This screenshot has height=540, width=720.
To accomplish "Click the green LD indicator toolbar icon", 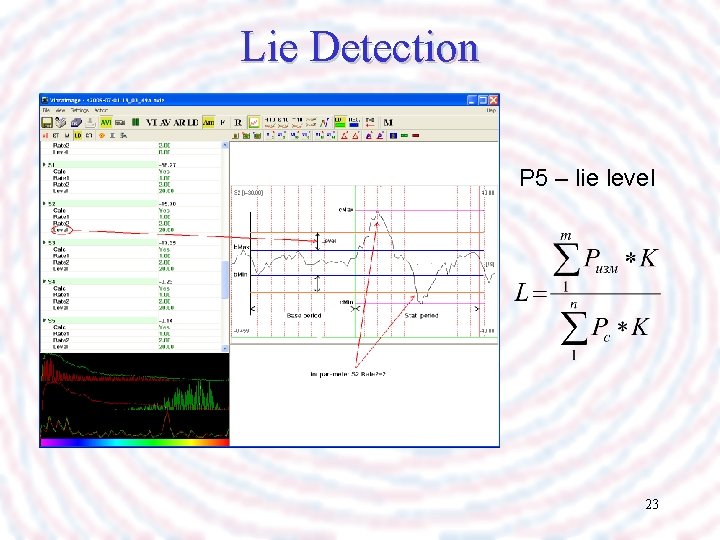I will click(340, 122).
